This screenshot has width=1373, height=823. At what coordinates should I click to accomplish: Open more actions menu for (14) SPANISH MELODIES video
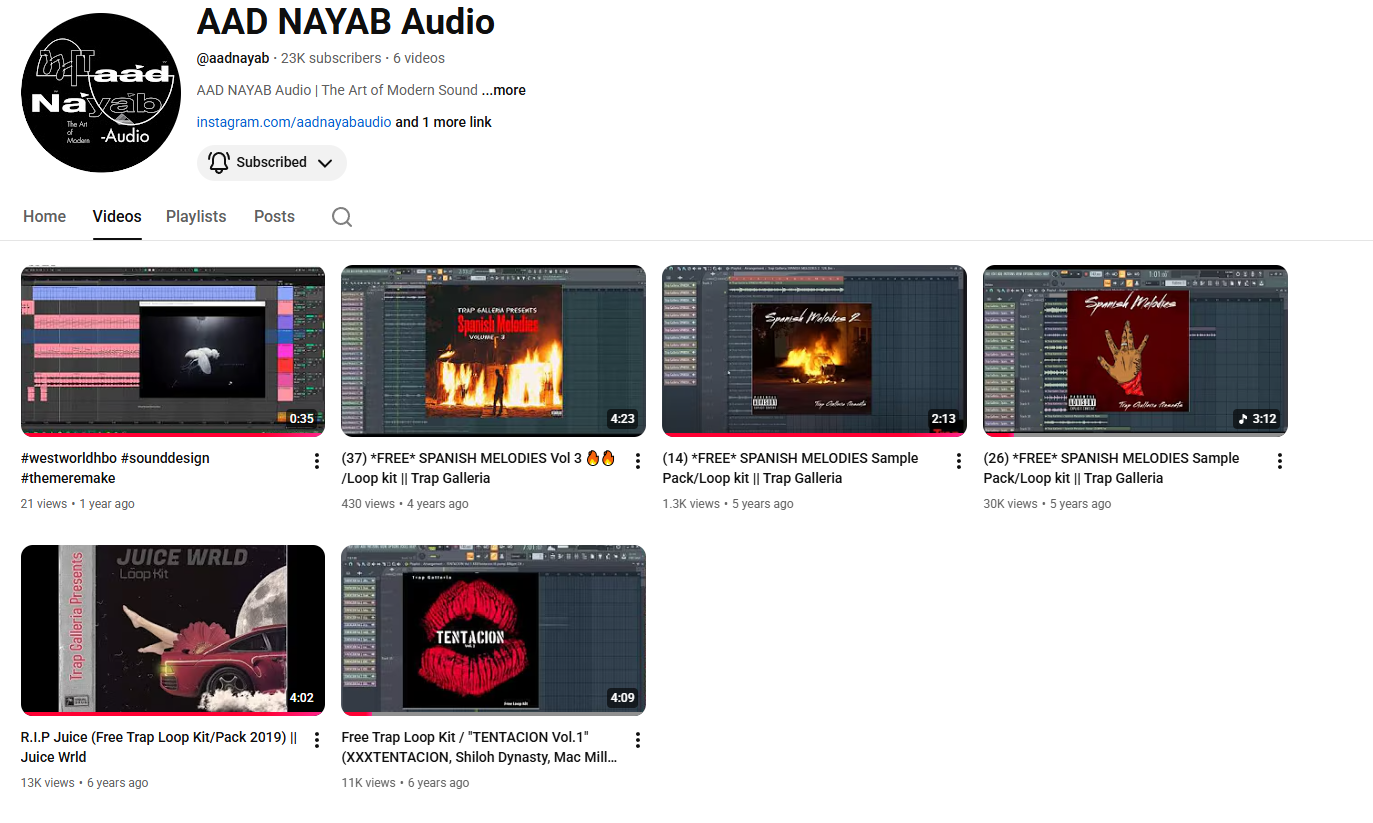[x=958, y=461]
